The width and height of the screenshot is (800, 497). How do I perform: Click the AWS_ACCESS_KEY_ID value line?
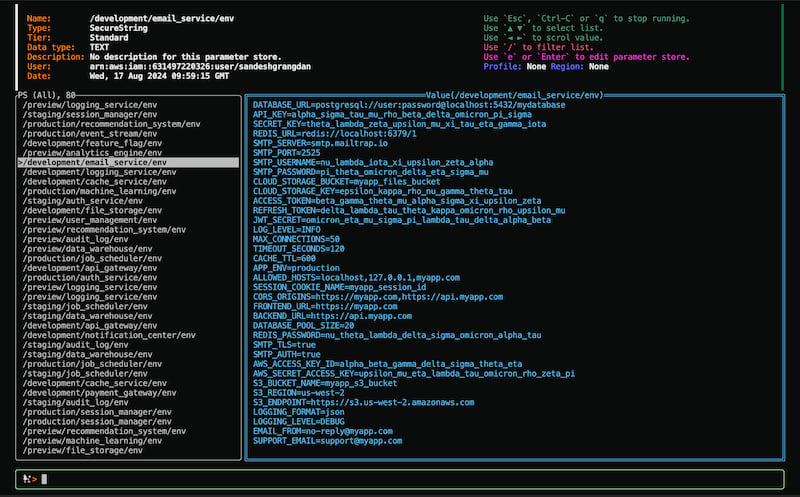(388, 364)
